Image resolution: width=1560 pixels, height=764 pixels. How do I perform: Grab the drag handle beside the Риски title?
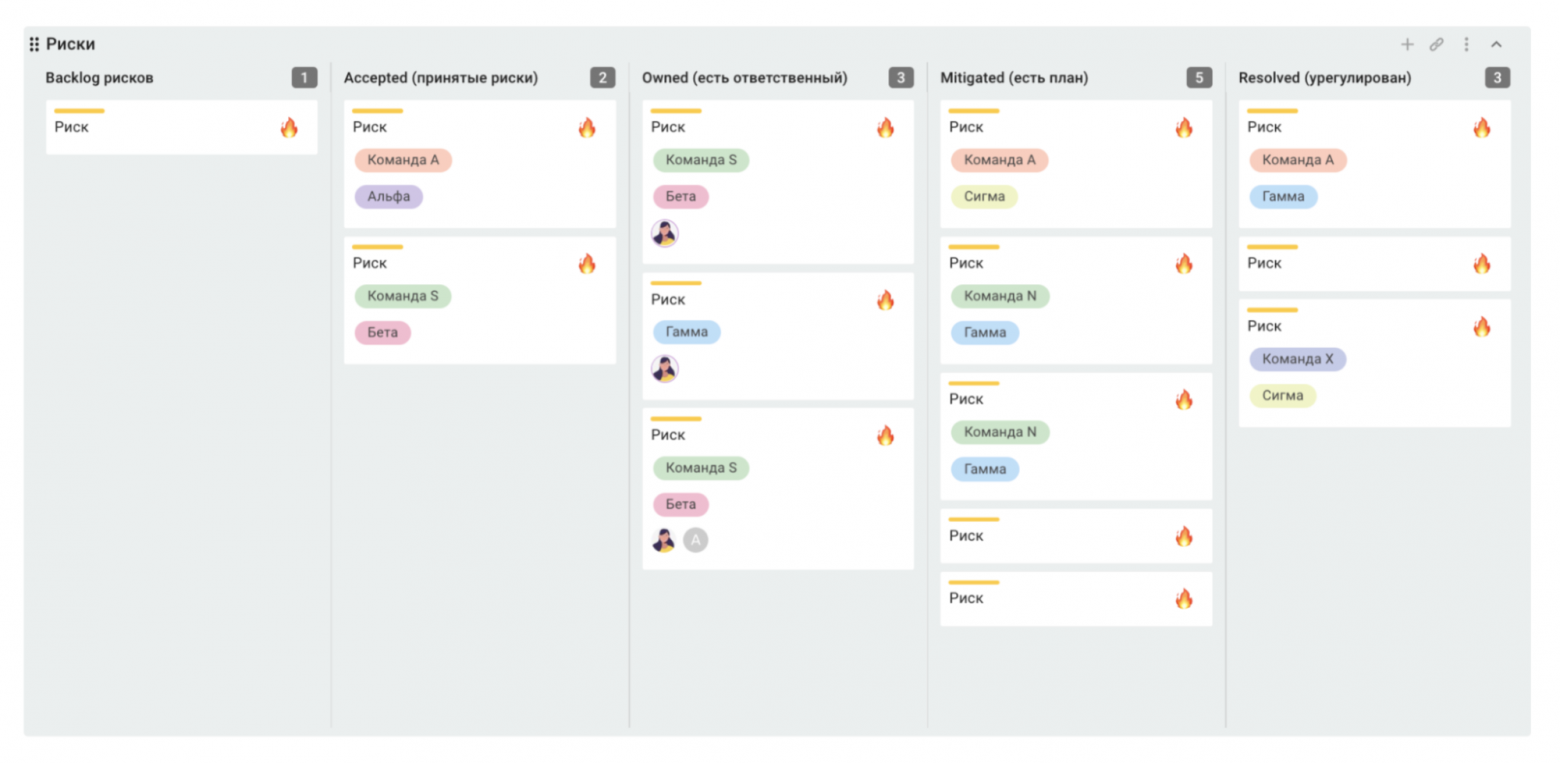tap(34, 44)
